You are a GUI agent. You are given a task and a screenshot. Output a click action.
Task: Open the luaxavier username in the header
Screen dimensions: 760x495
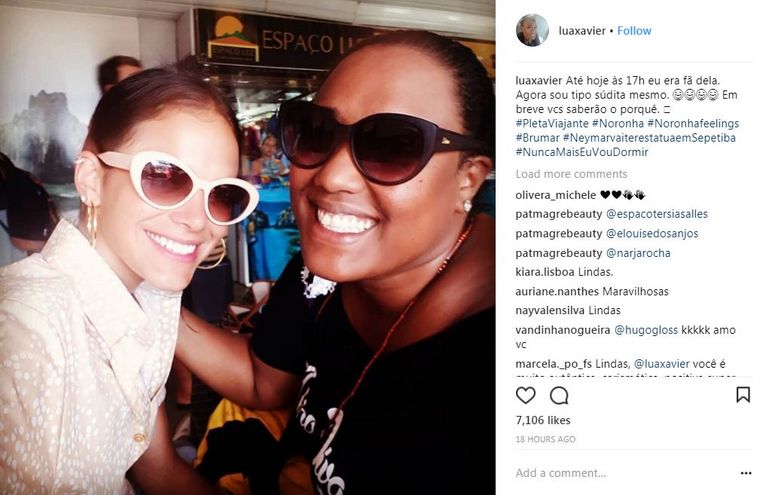582,31
